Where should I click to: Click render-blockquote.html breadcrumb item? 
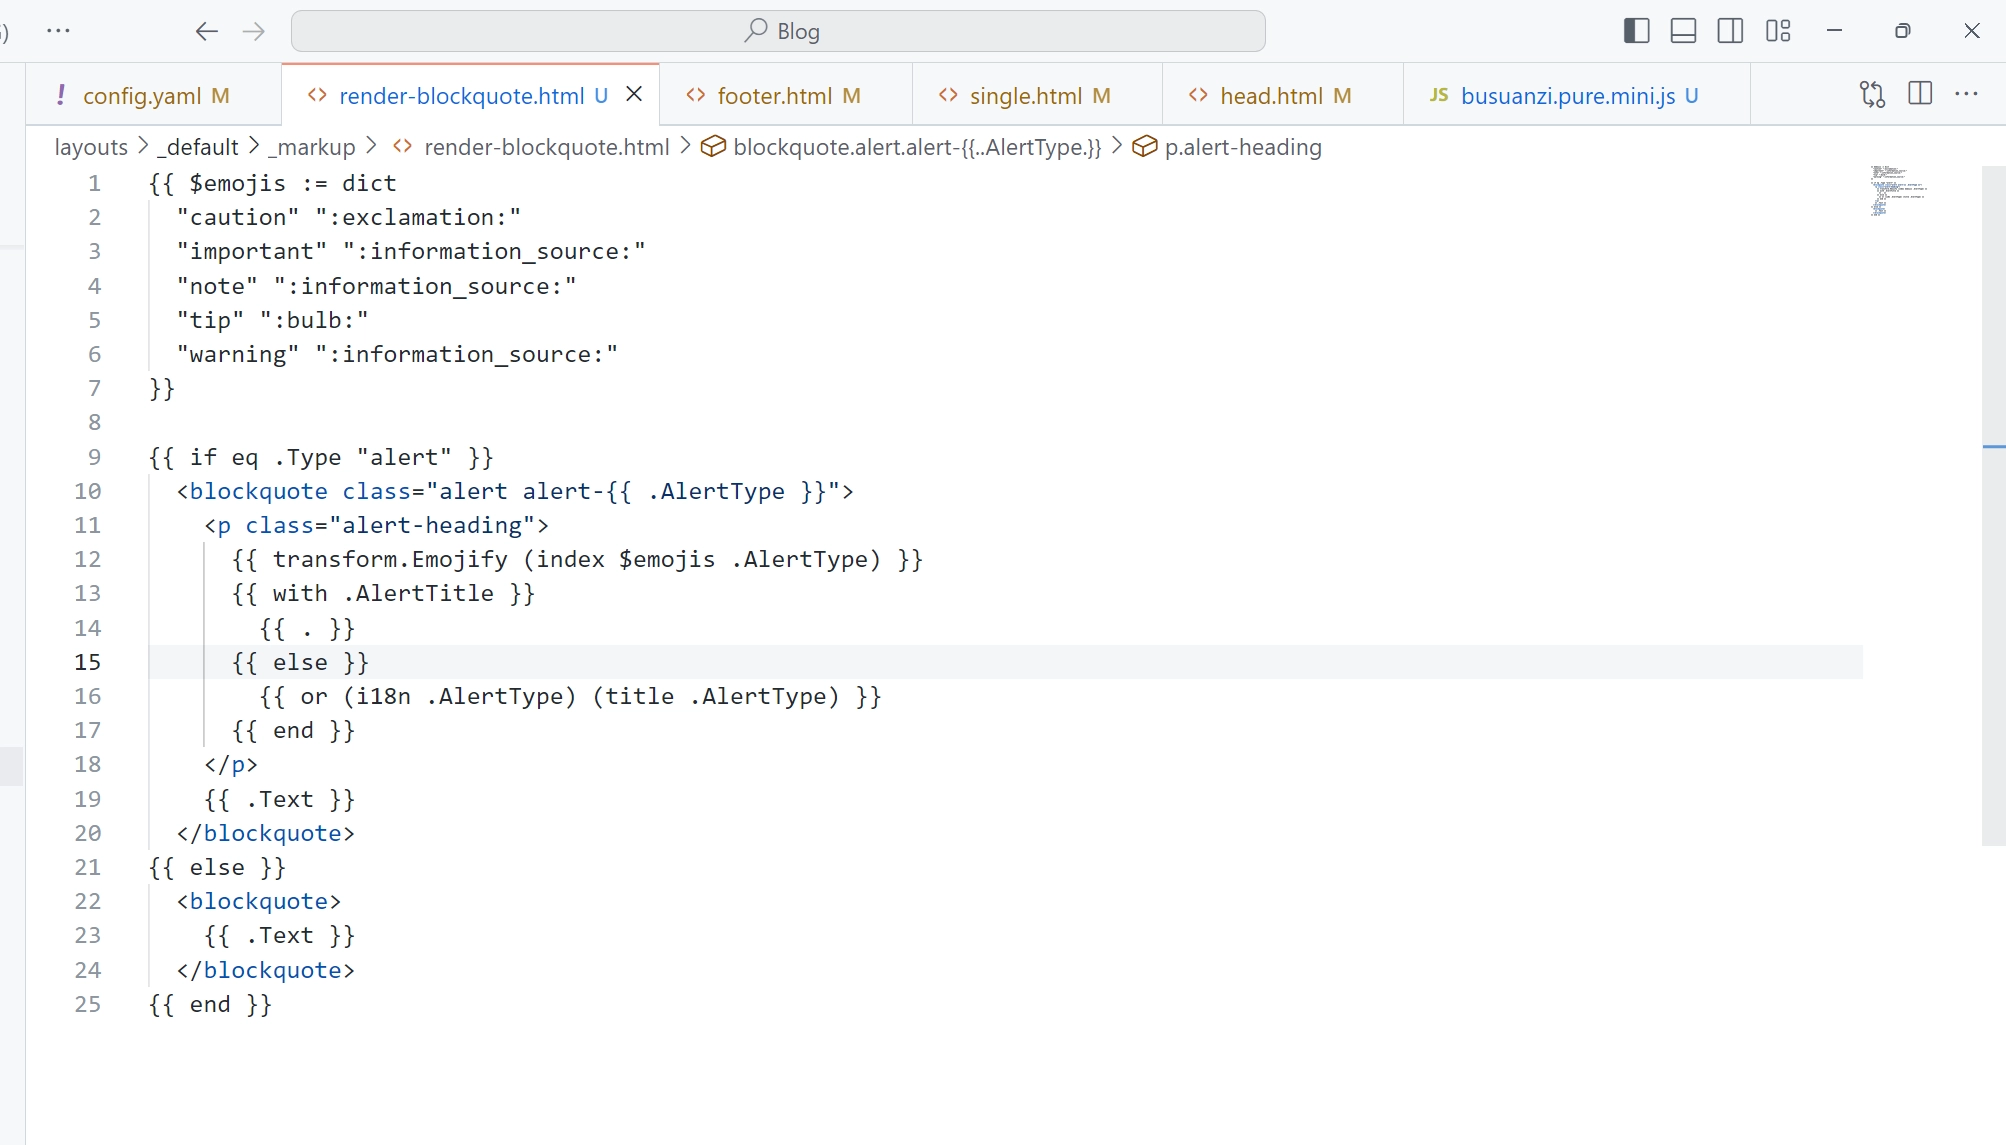click(x=546, y=147)
